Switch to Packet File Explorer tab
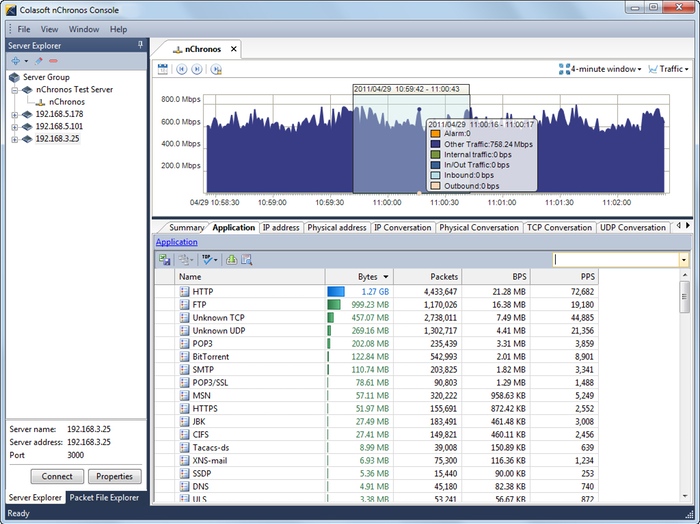The width and height of the screenshot is (700, 524). click(104, 497)
